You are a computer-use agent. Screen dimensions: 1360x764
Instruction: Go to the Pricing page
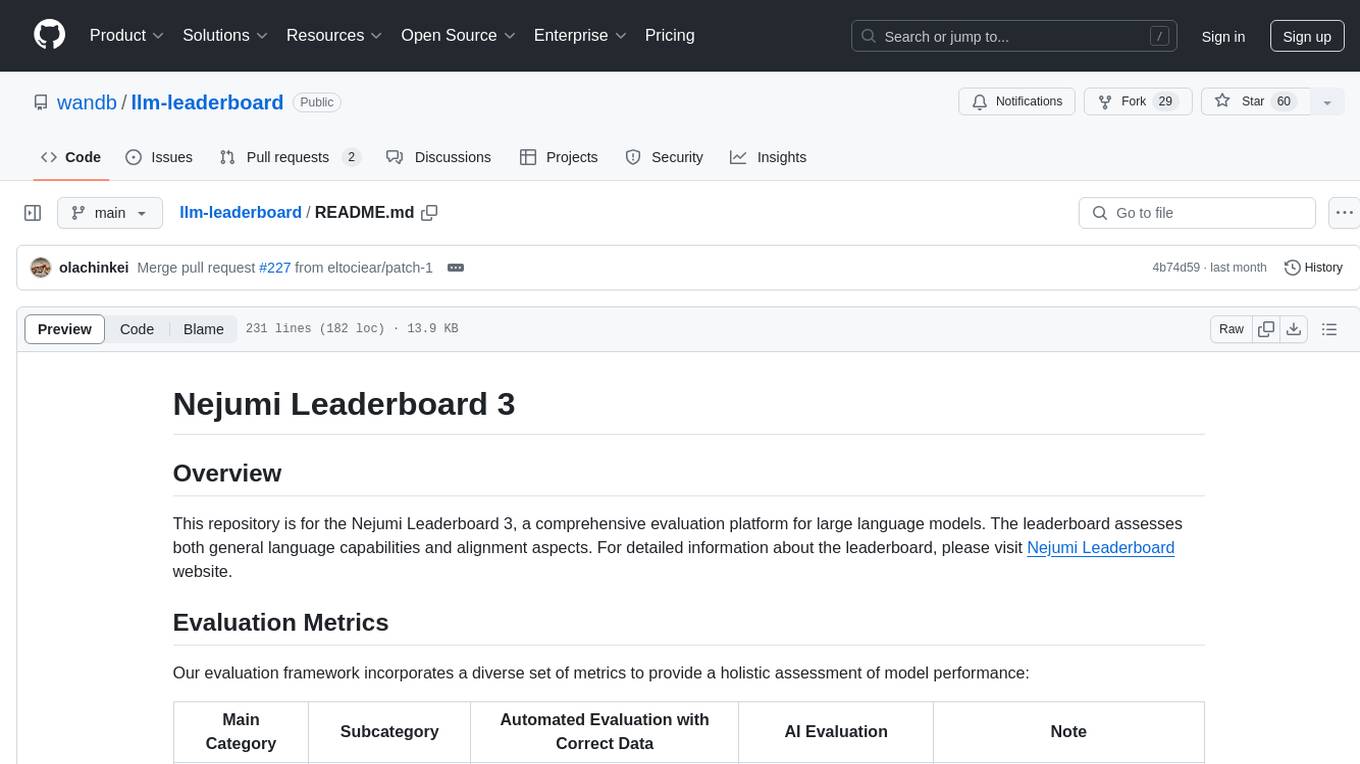pyautogui.click(x=670, y=35)
